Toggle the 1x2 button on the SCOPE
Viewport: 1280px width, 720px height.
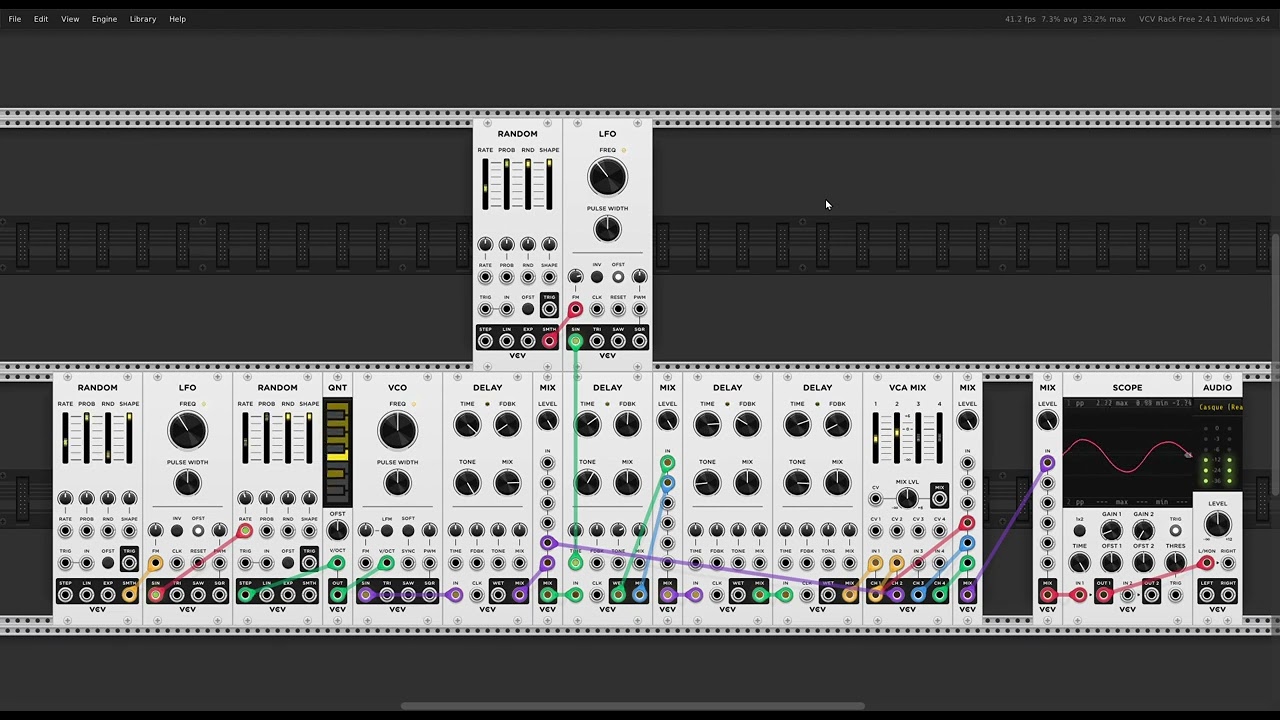point(1079,531)
